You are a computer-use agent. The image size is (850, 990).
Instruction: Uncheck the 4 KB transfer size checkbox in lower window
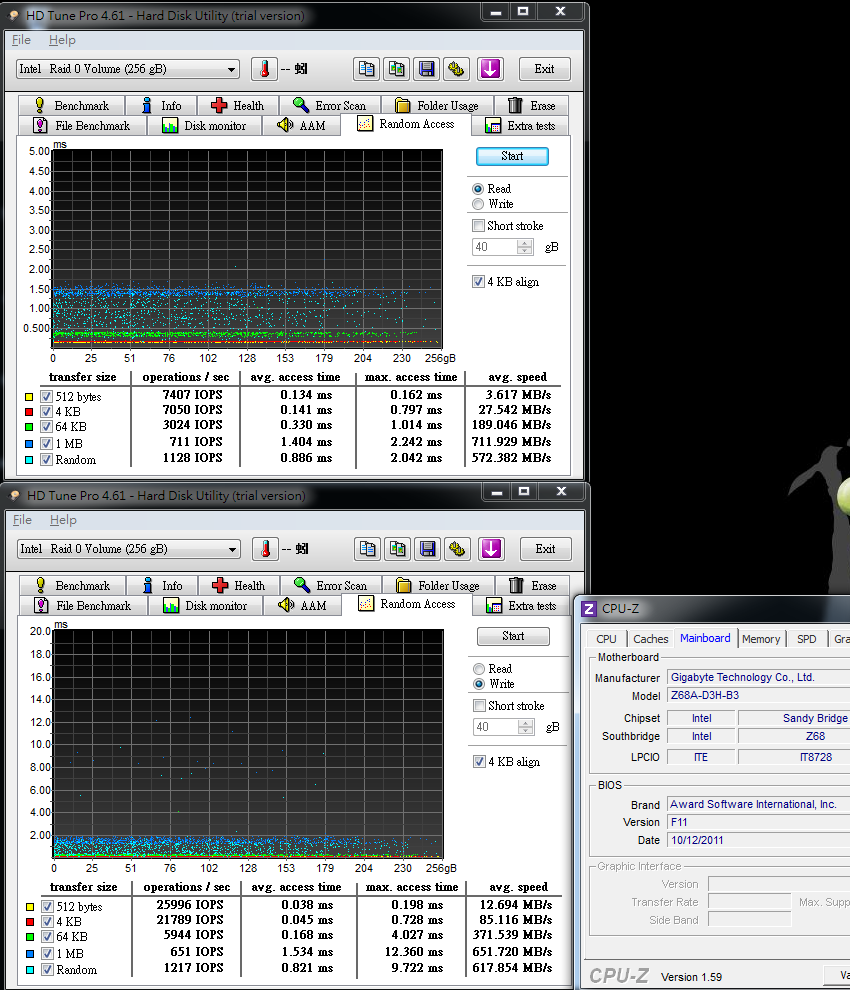point(47,922)
